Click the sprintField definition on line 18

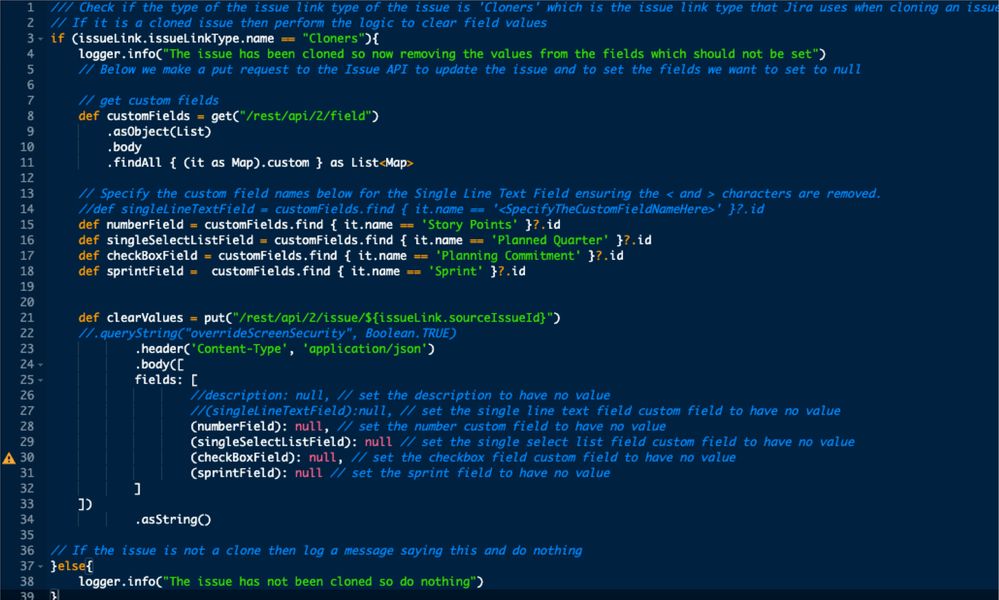(x=145, y=271)
